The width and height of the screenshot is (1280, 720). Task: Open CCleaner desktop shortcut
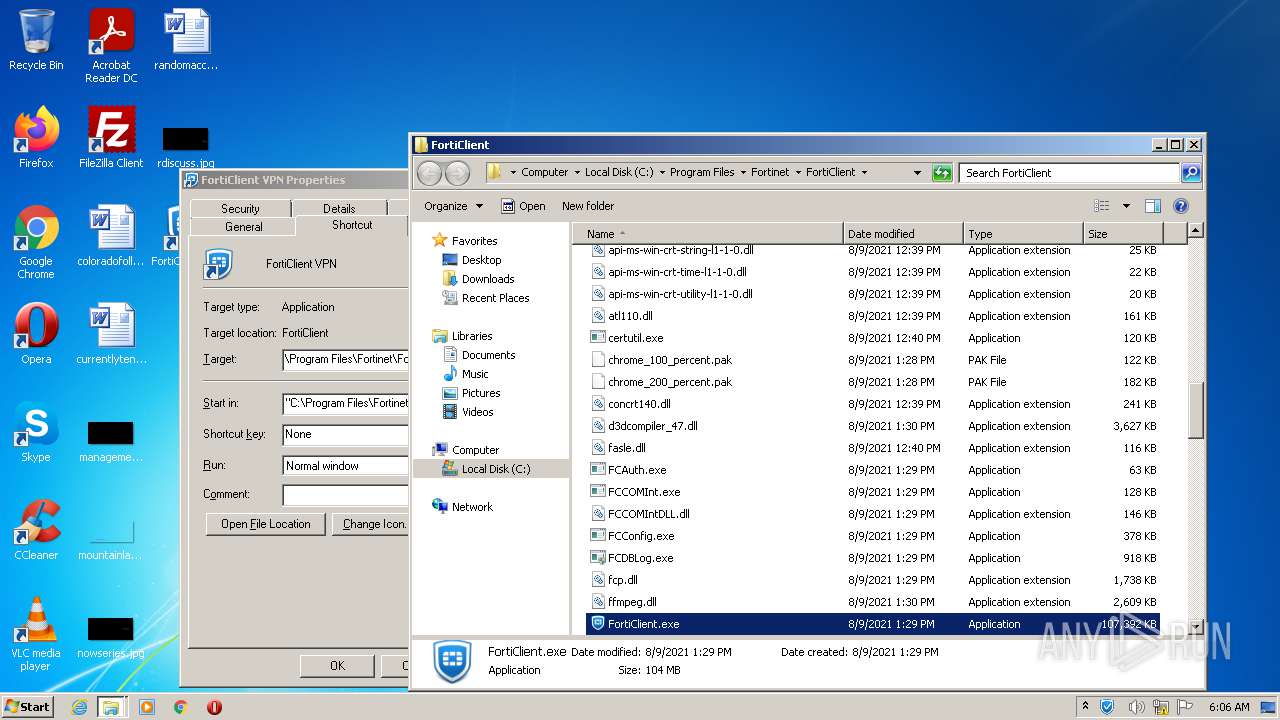point(36,530)
